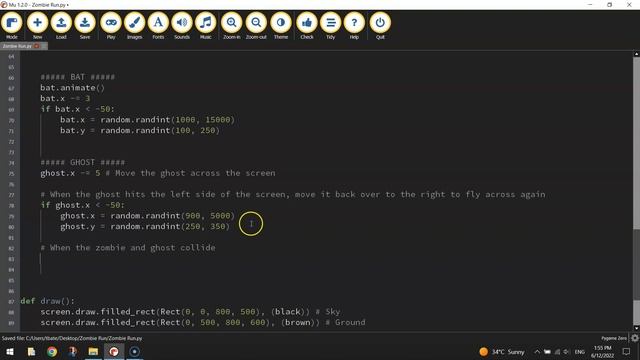The width and height of the screenshot is (640, 360).
Task: Click the 'def draw():' line
Action: [47, 301]
